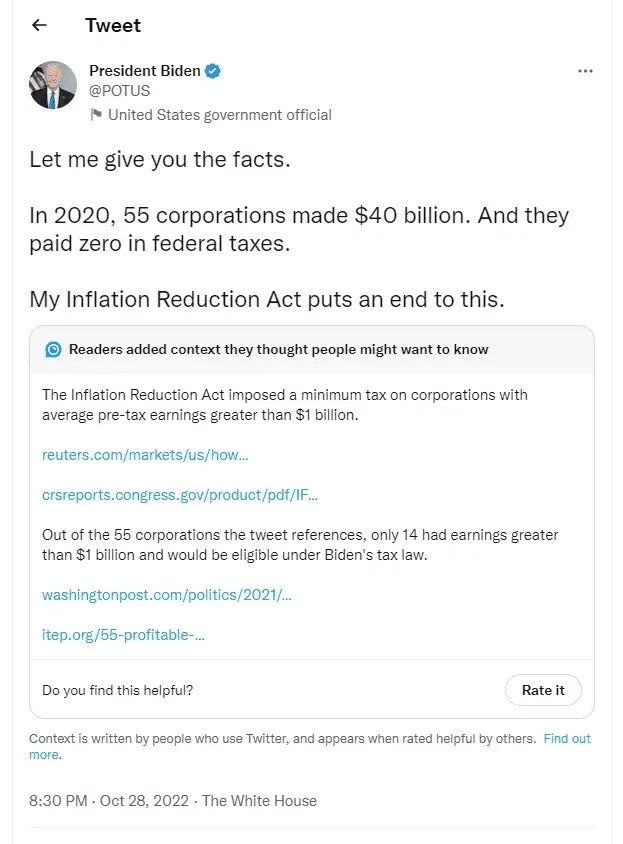
Task: Click The White House source label
Action: (x=259, y=800)
